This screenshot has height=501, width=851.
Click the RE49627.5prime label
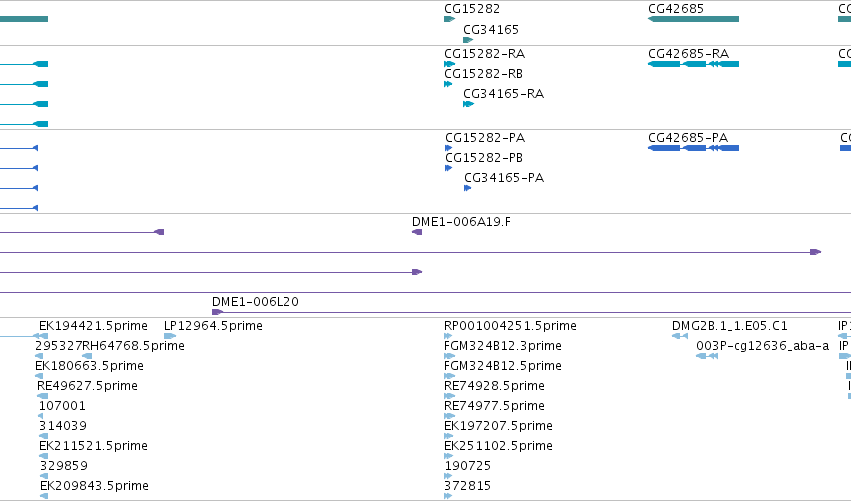[87, 386]
